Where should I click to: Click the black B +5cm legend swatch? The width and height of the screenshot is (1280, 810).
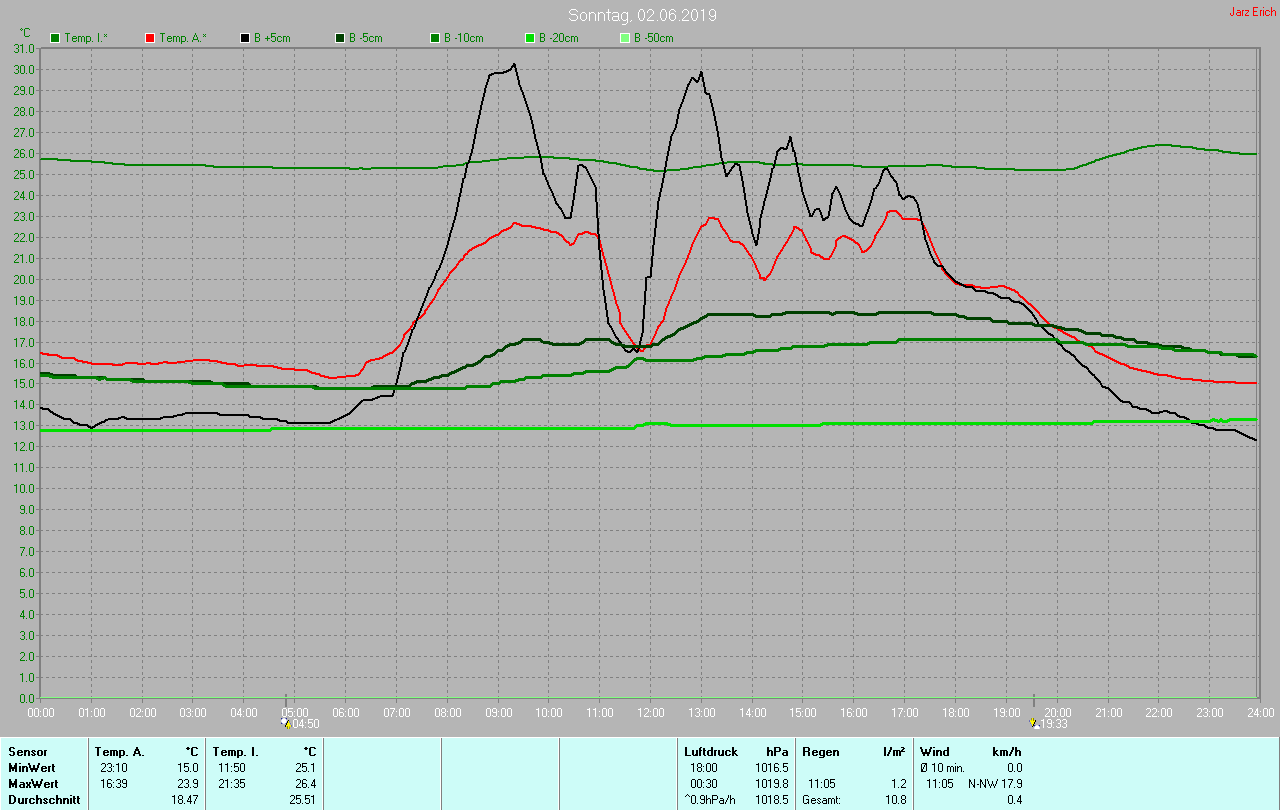pos(245,38)
